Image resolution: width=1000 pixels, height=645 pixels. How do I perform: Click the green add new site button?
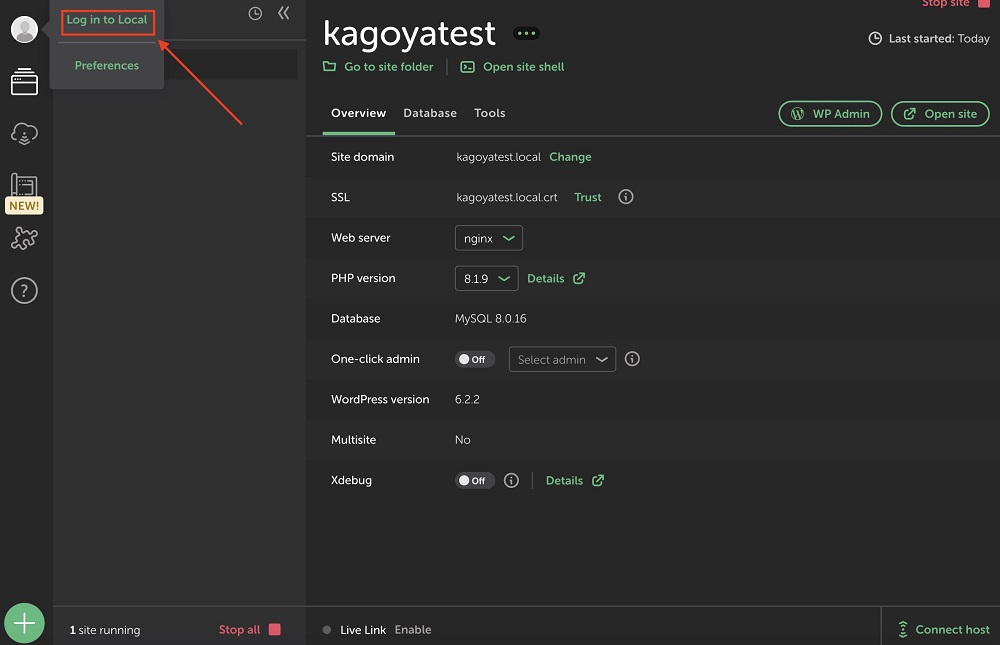pyautogui.click(x=24, y=624)
